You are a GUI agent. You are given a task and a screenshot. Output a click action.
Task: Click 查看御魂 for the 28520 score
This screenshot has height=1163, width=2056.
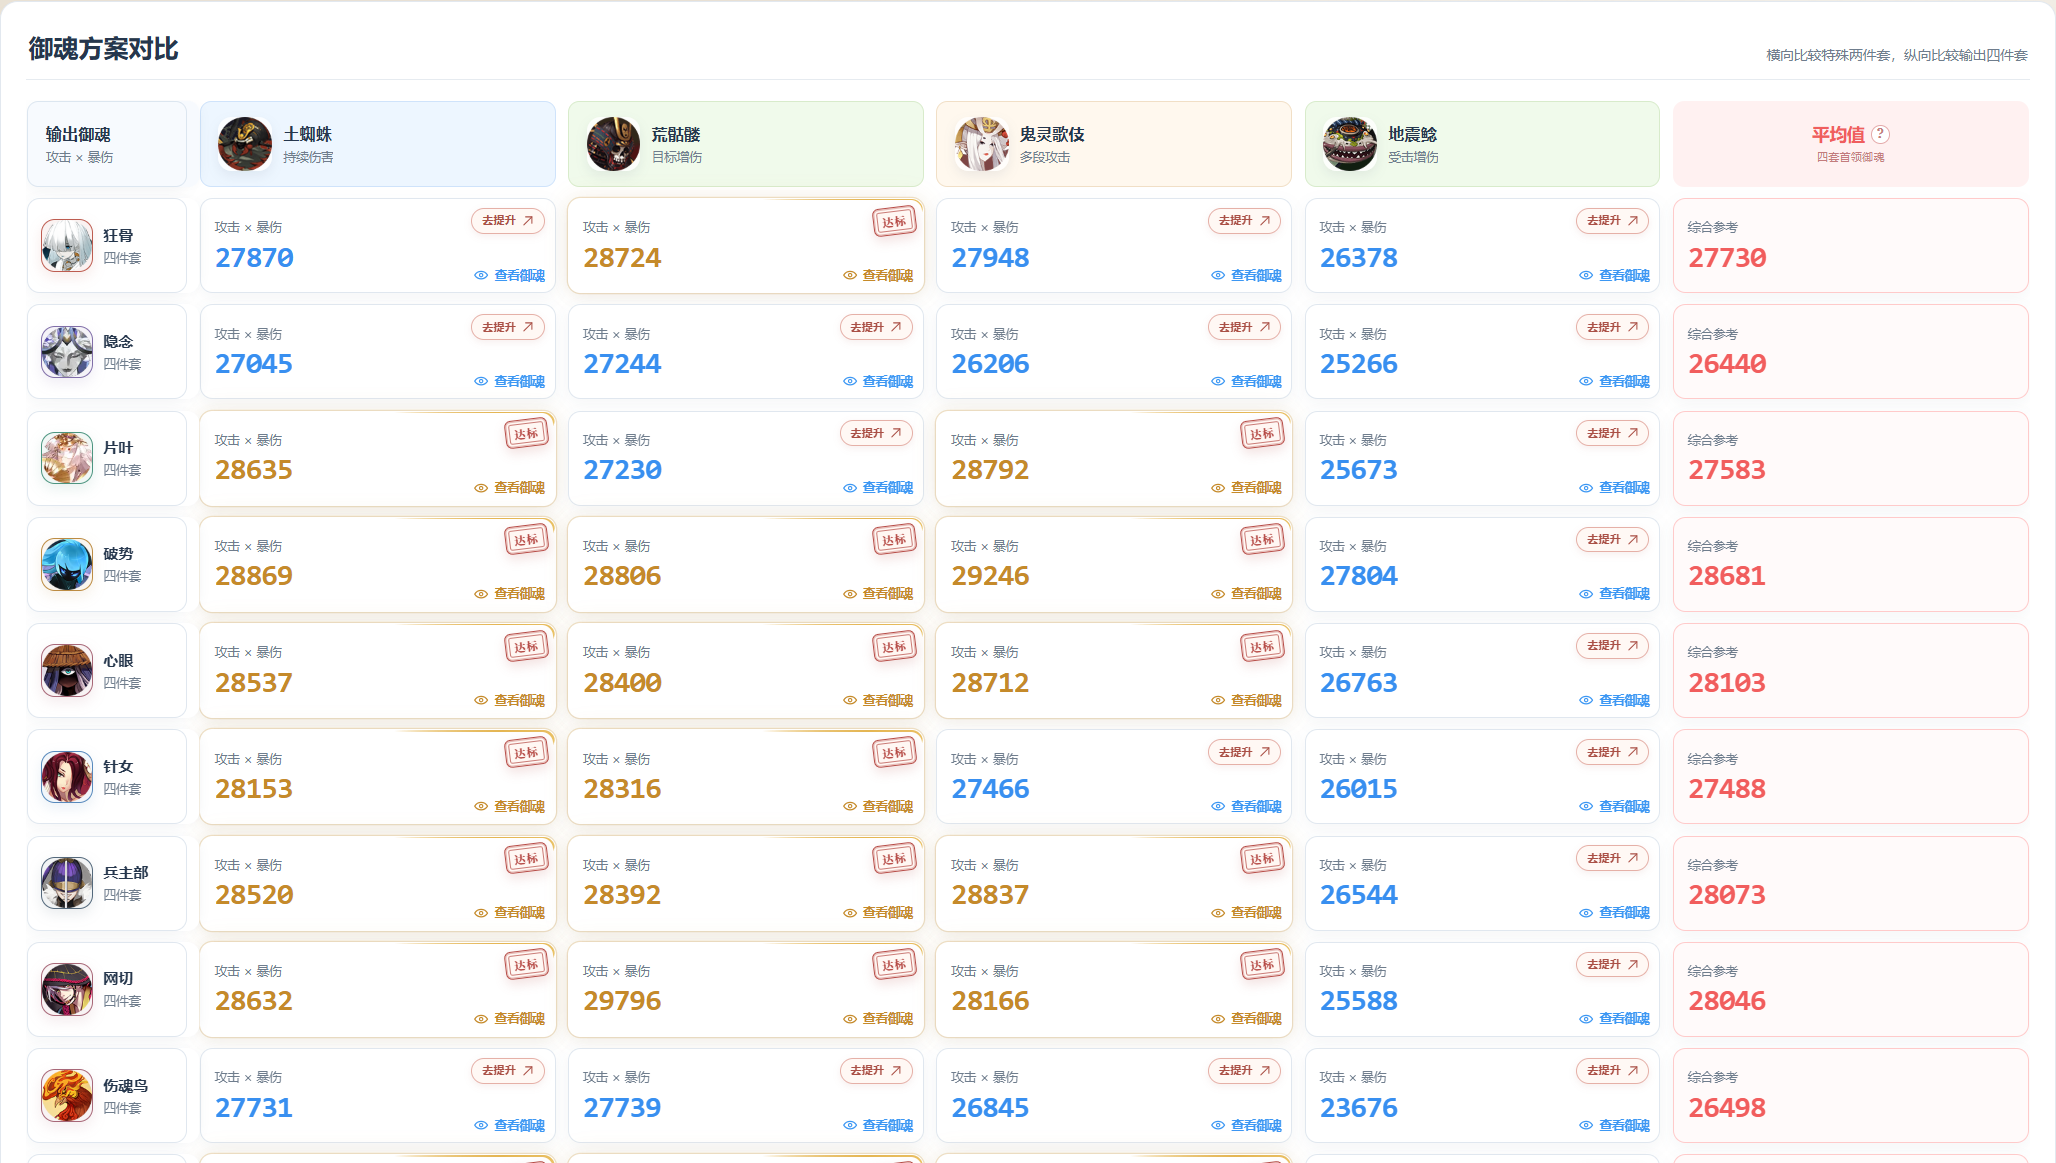(x=510, y=913)
